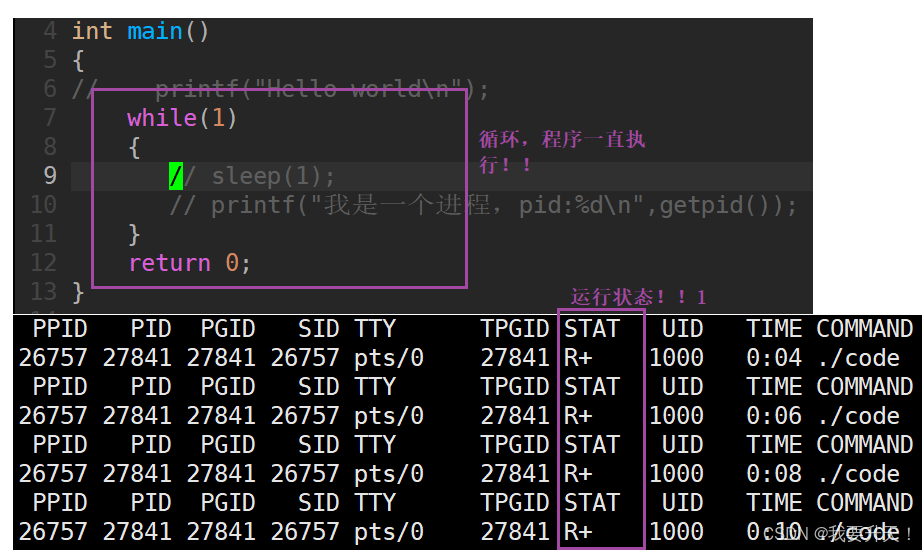Click "pts/0" in the 0:04 row
The height and width of the screenshot is (550, 922).
coord(389,358)
